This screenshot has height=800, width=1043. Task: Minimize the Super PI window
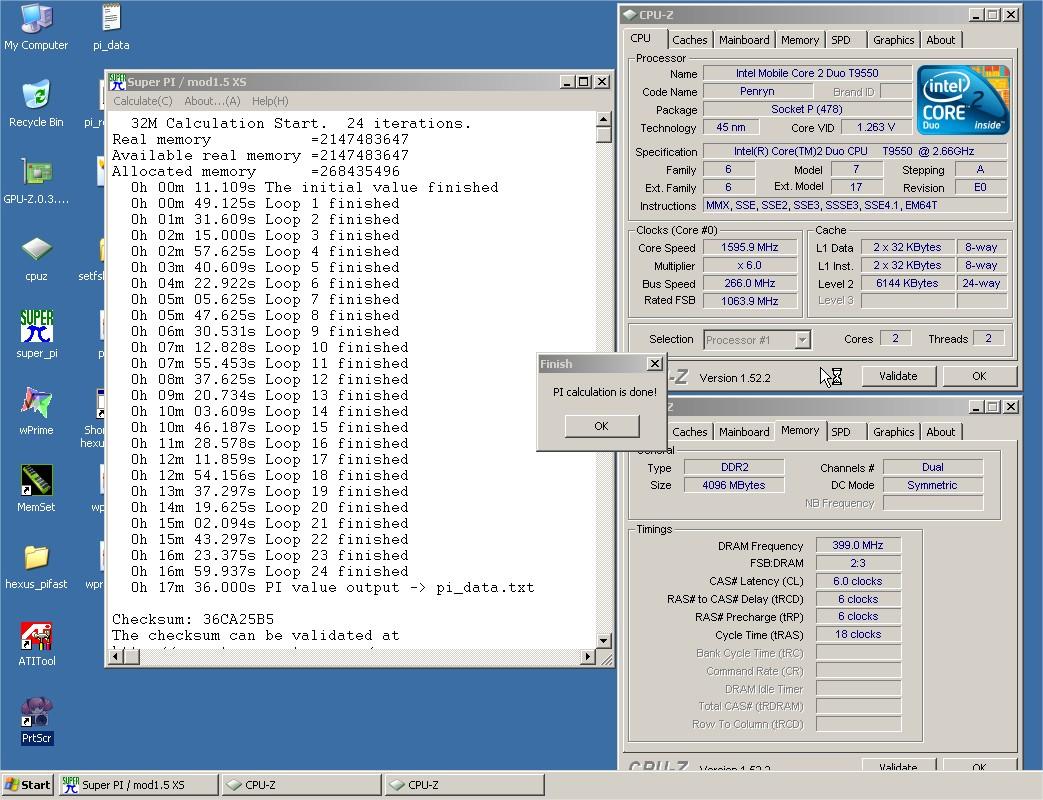click(567, 82)
